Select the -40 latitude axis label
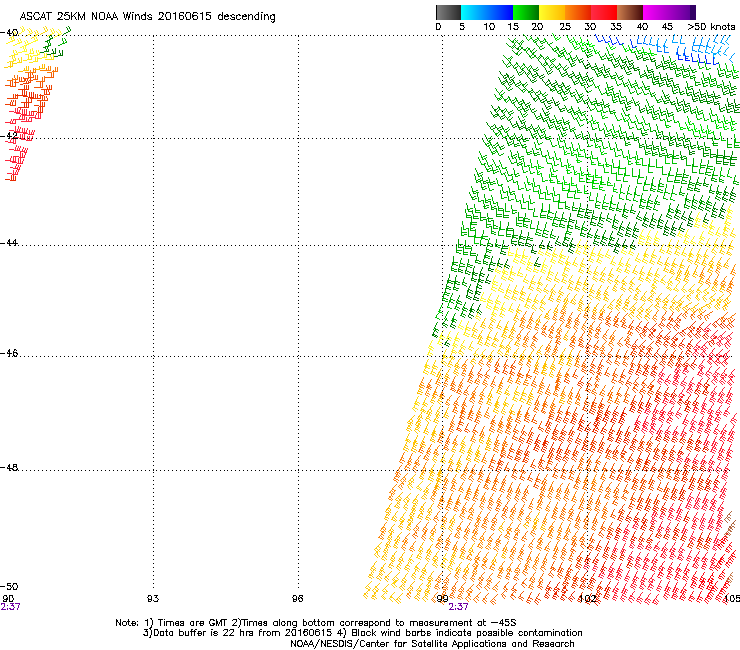The width and height of the screenshot is (740, 650). (x=9, y=33)
